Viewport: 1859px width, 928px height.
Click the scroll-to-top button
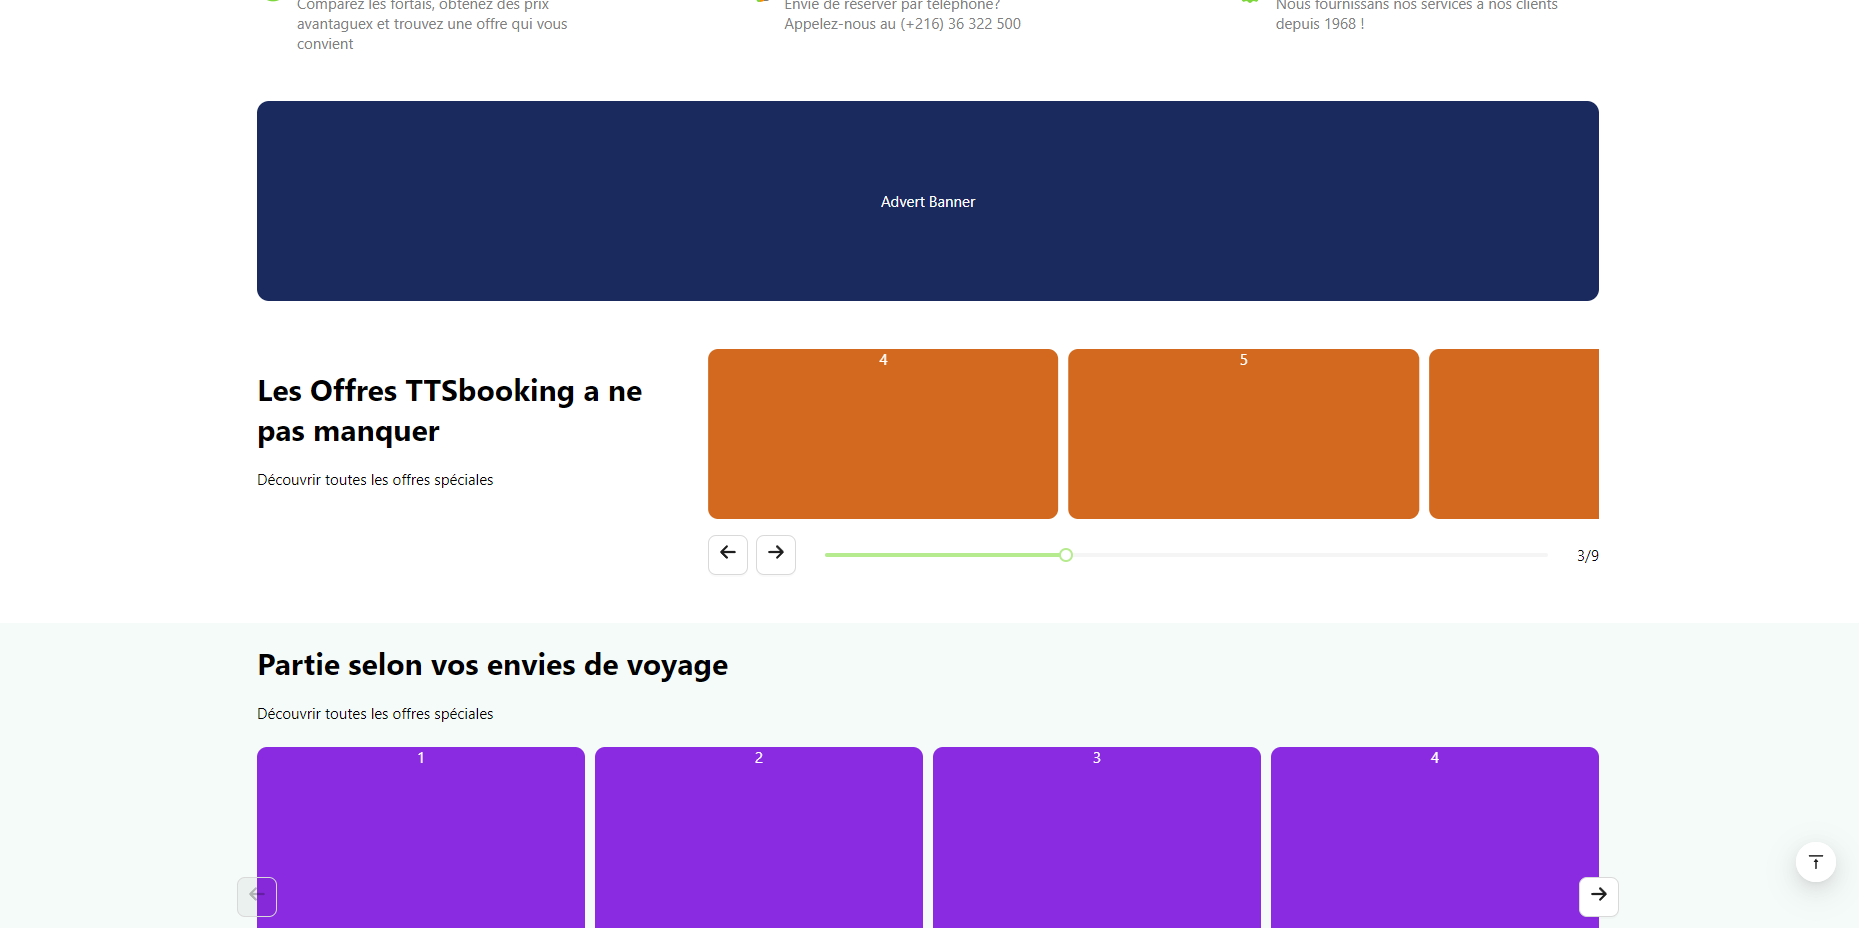pyautogui.click(x=1815, y=862)
